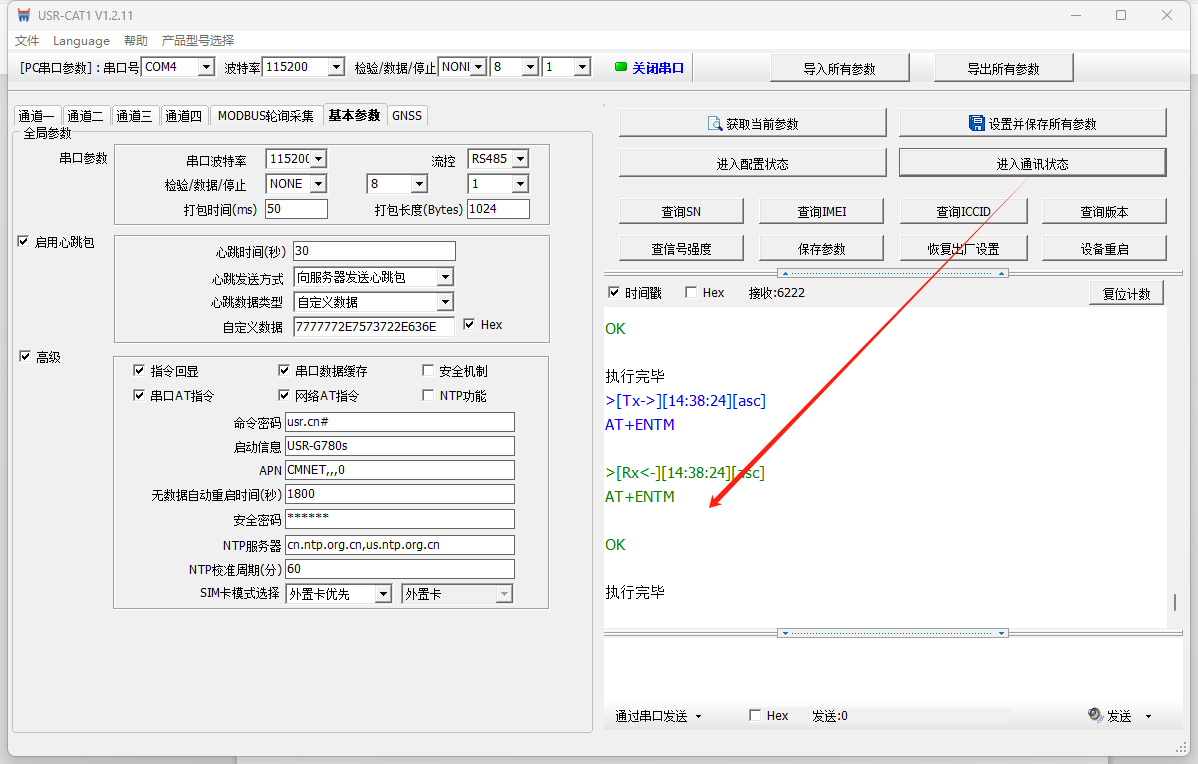
Task: Click the green serial port status indicator icon
Action: (620, 67)
